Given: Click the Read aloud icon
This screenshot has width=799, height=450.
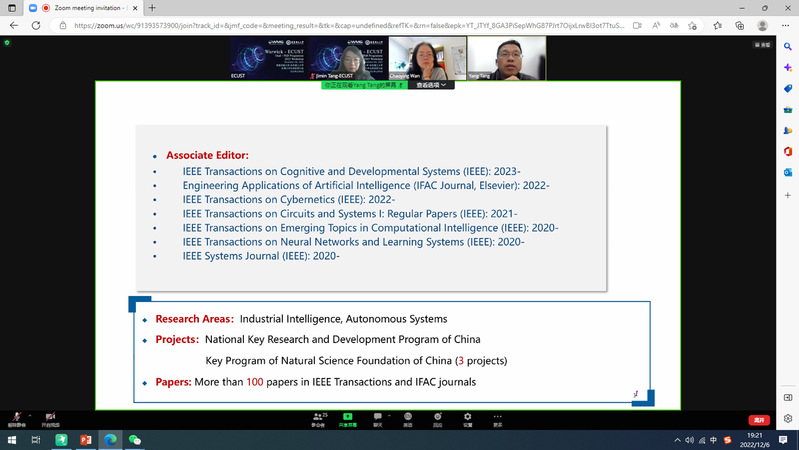Looking at the screenshot, I should click(656, 25).
